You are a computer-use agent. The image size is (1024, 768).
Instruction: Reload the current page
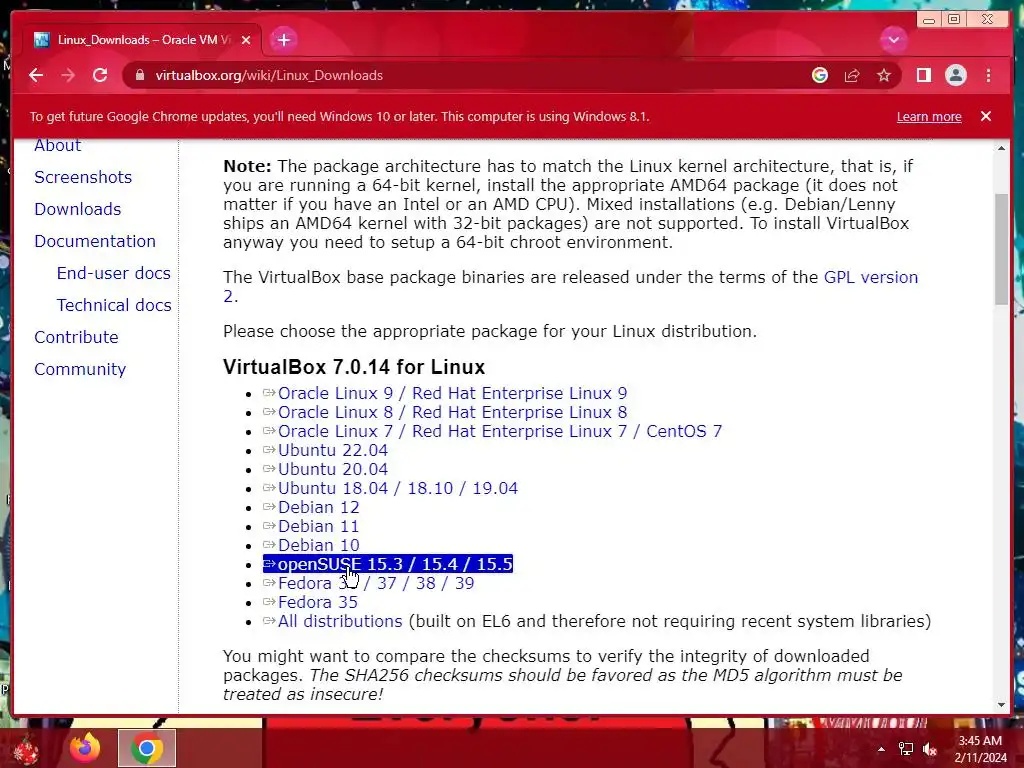tap(100, 75)
